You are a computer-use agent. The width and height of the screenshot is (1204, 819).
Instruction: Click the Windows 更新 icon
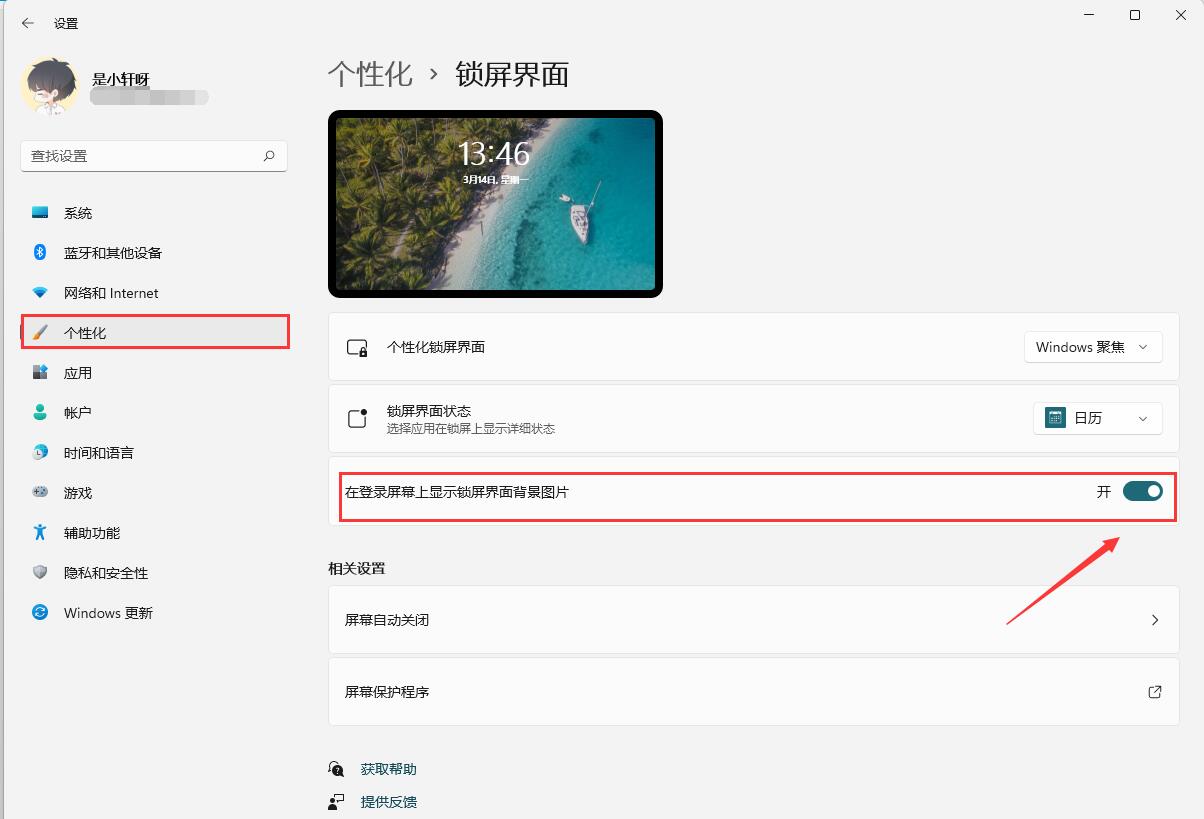40,612
